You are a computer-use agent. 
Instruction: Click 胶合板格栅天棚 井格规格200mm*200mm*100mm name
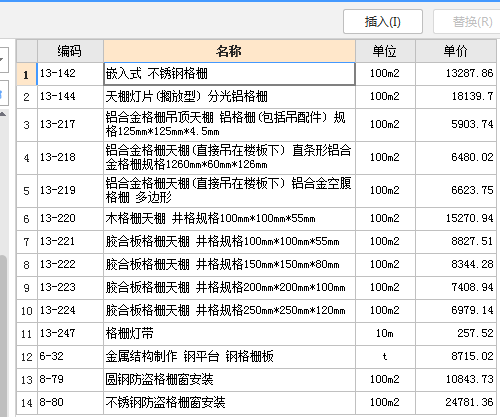tap(229, 288)
